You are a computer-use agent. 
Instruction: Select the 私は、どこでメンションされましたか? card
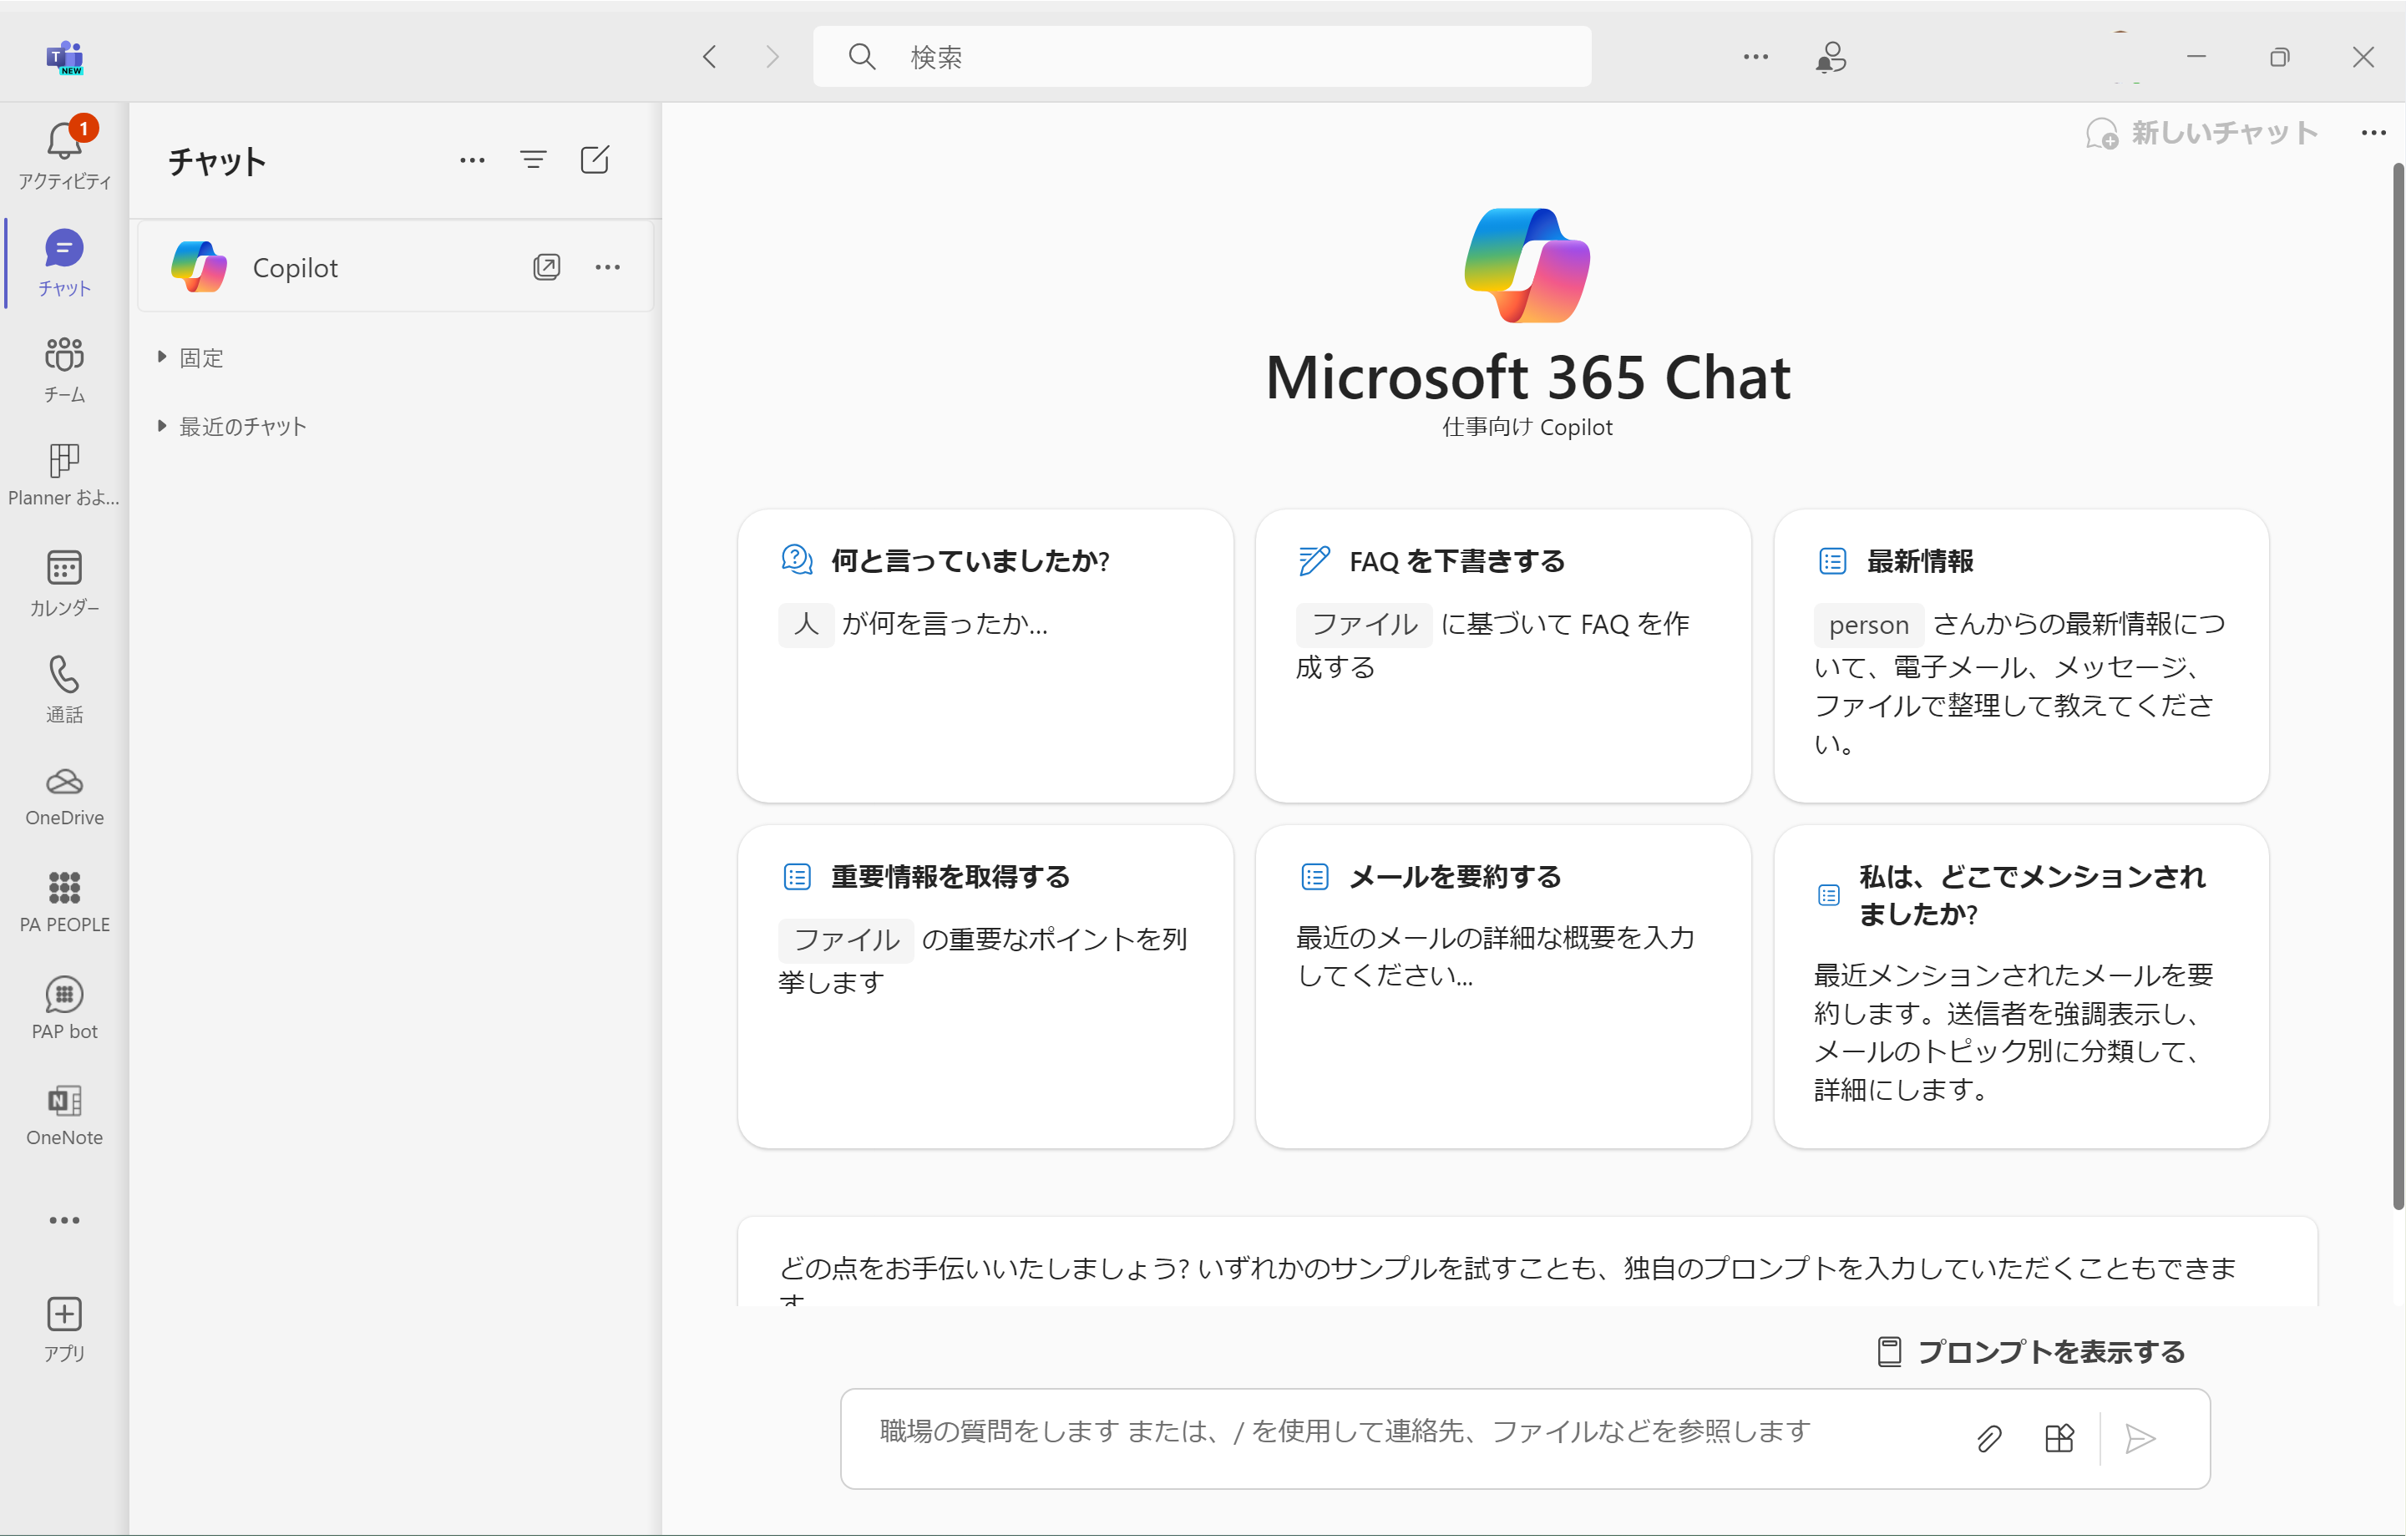(x=2021, y=987)
